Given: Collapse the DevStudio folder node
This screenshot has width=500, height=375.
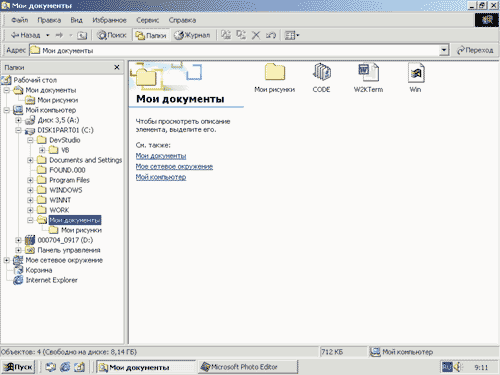Looking at the screenshot, I should [x=31, y=140].
